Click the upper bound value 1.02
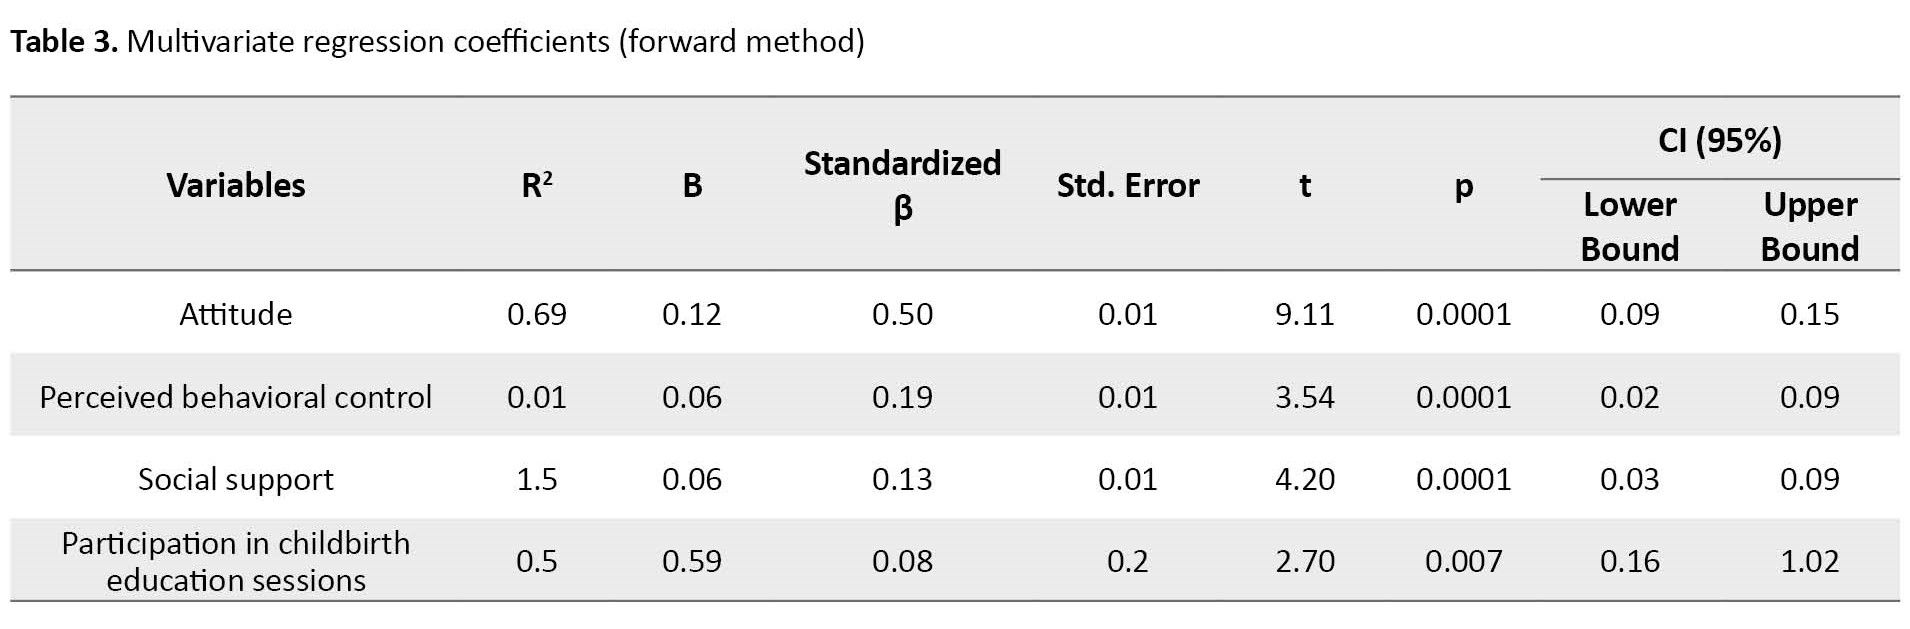This screenshot has width=1910, height=629. (x=1809, y=561)
